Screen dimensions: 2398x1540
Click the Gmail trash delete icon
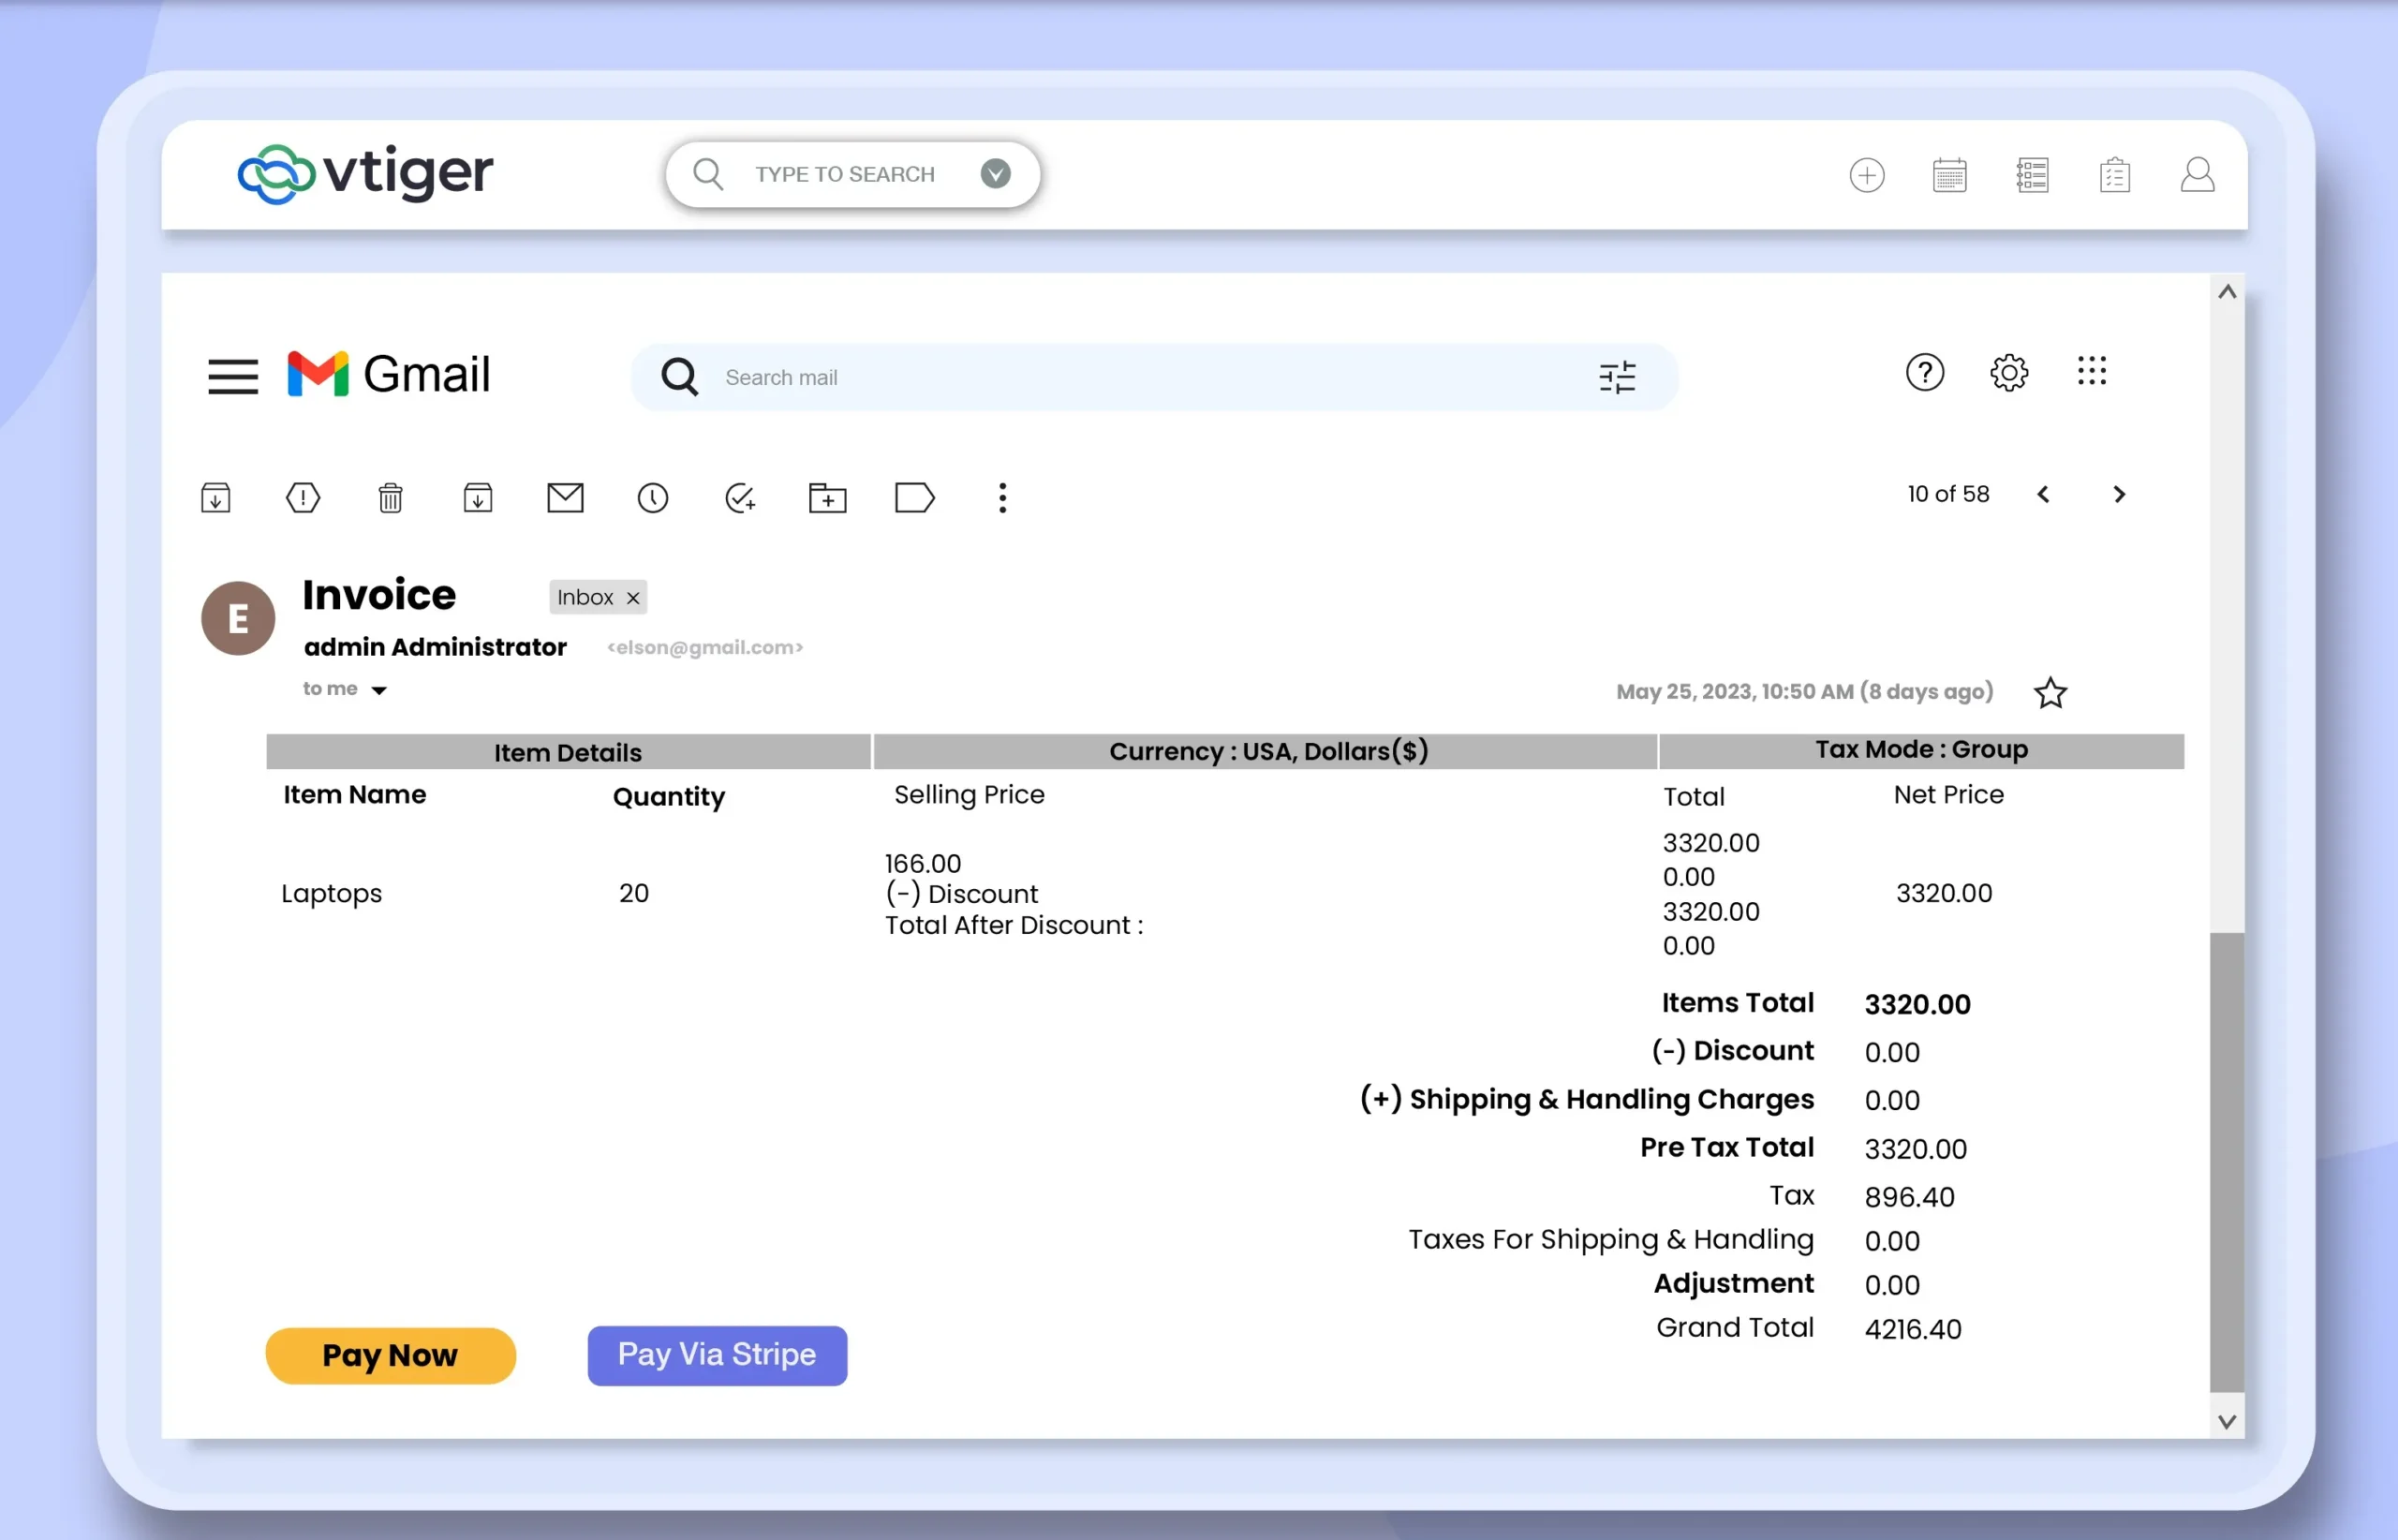[390, 497]
